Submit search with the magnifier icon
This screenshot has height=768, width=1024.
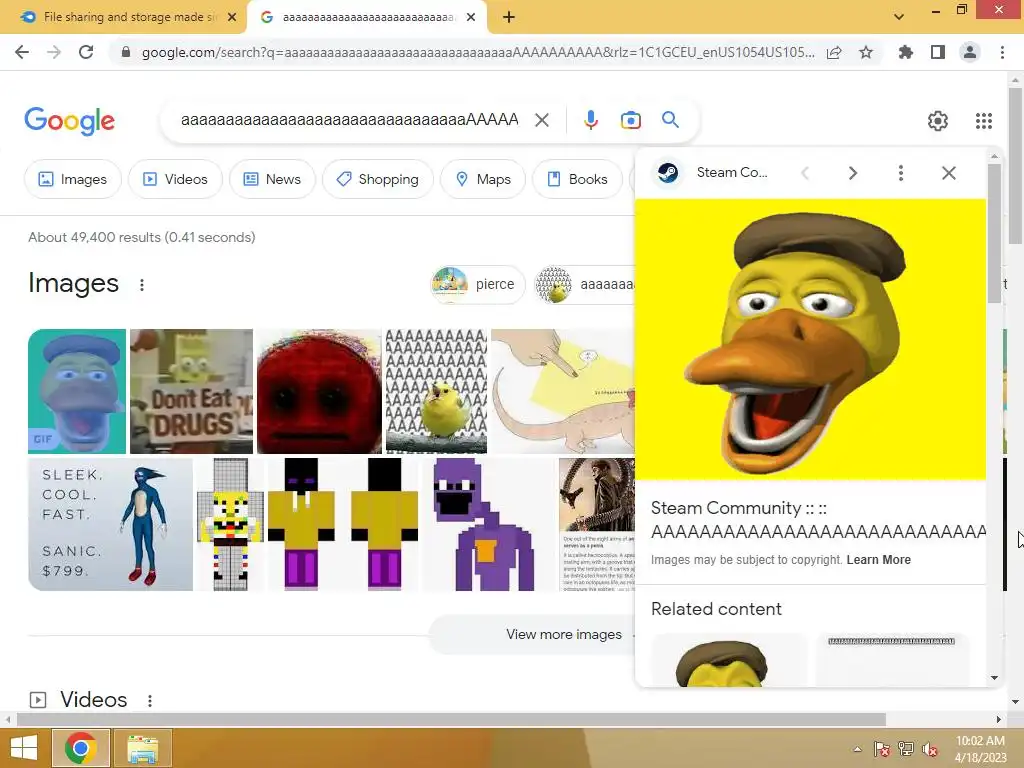point(670,120)
